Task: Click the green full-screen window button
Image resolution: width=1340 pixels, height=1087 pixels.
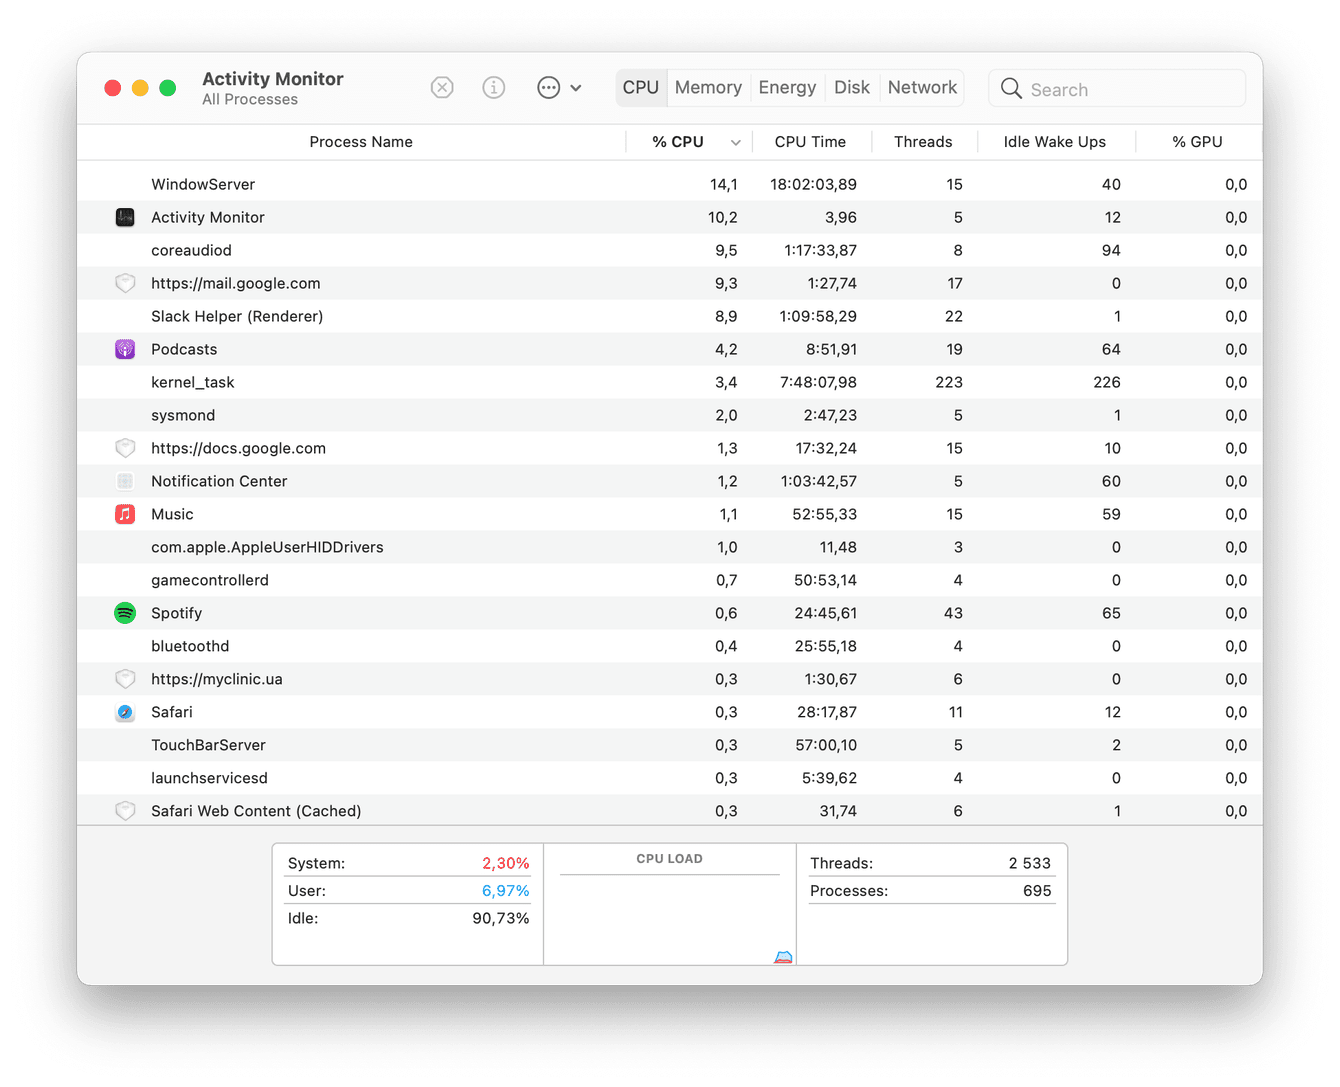Action: (x=168, y=88)
